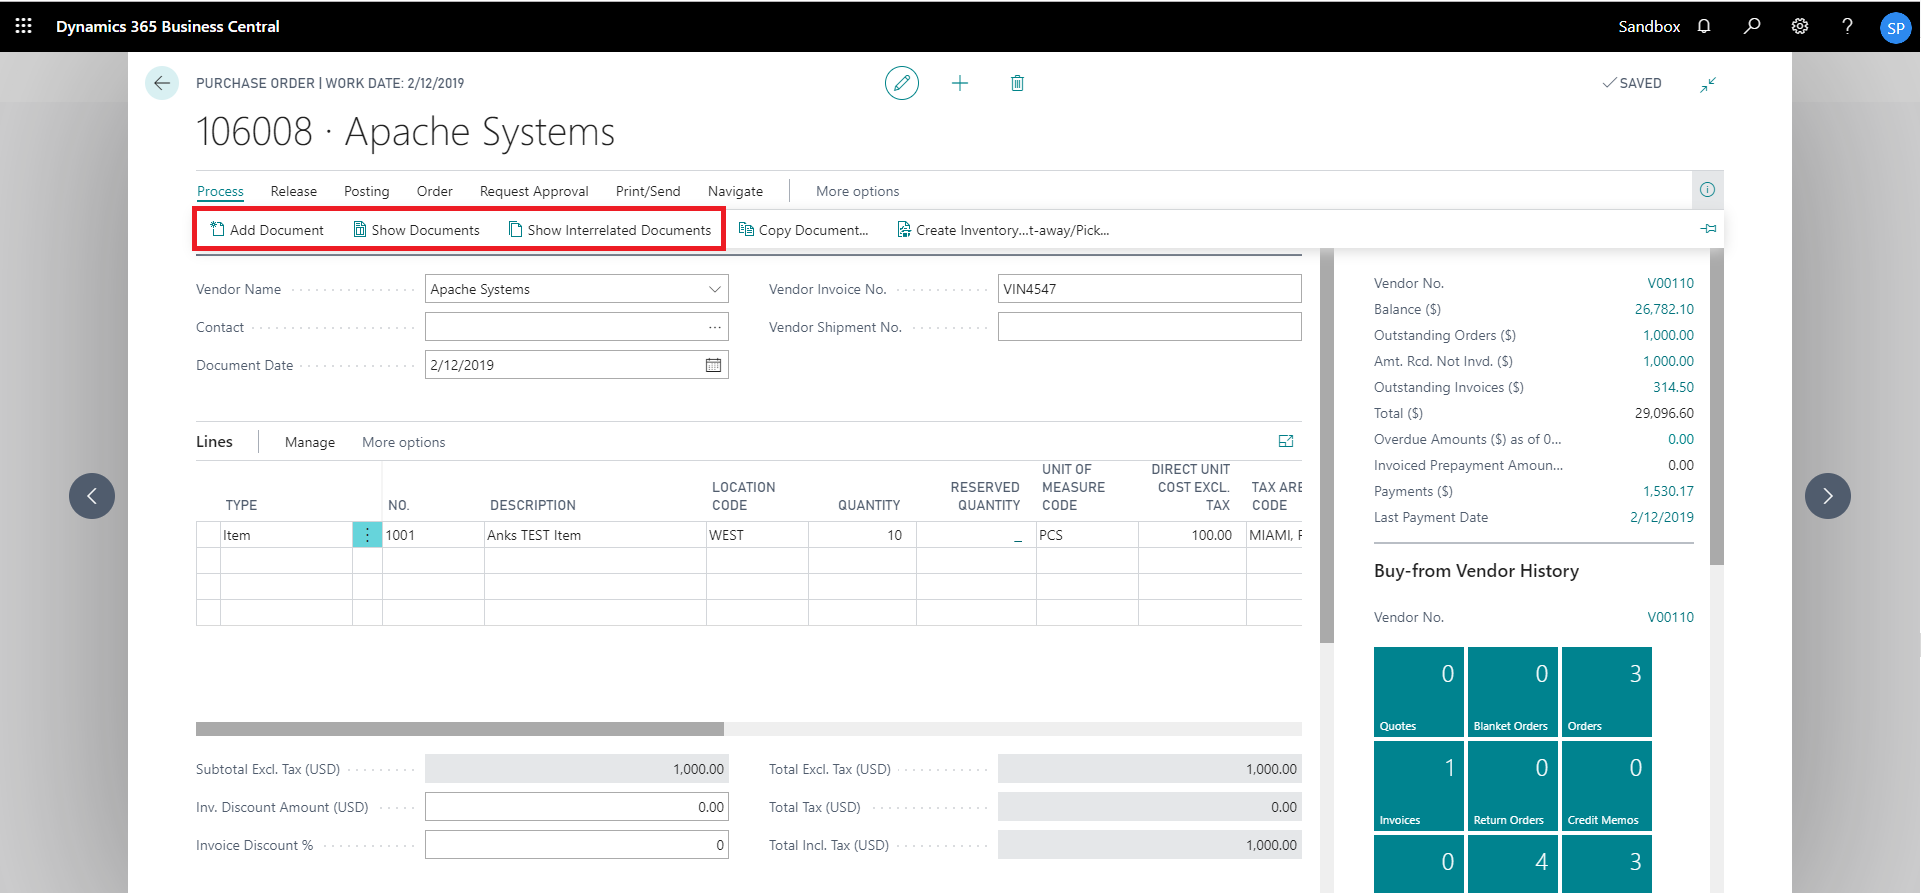Open the settings gear icon
Image resolution: width=1921 pixels, height=893 pixels.
(1800, 26)
